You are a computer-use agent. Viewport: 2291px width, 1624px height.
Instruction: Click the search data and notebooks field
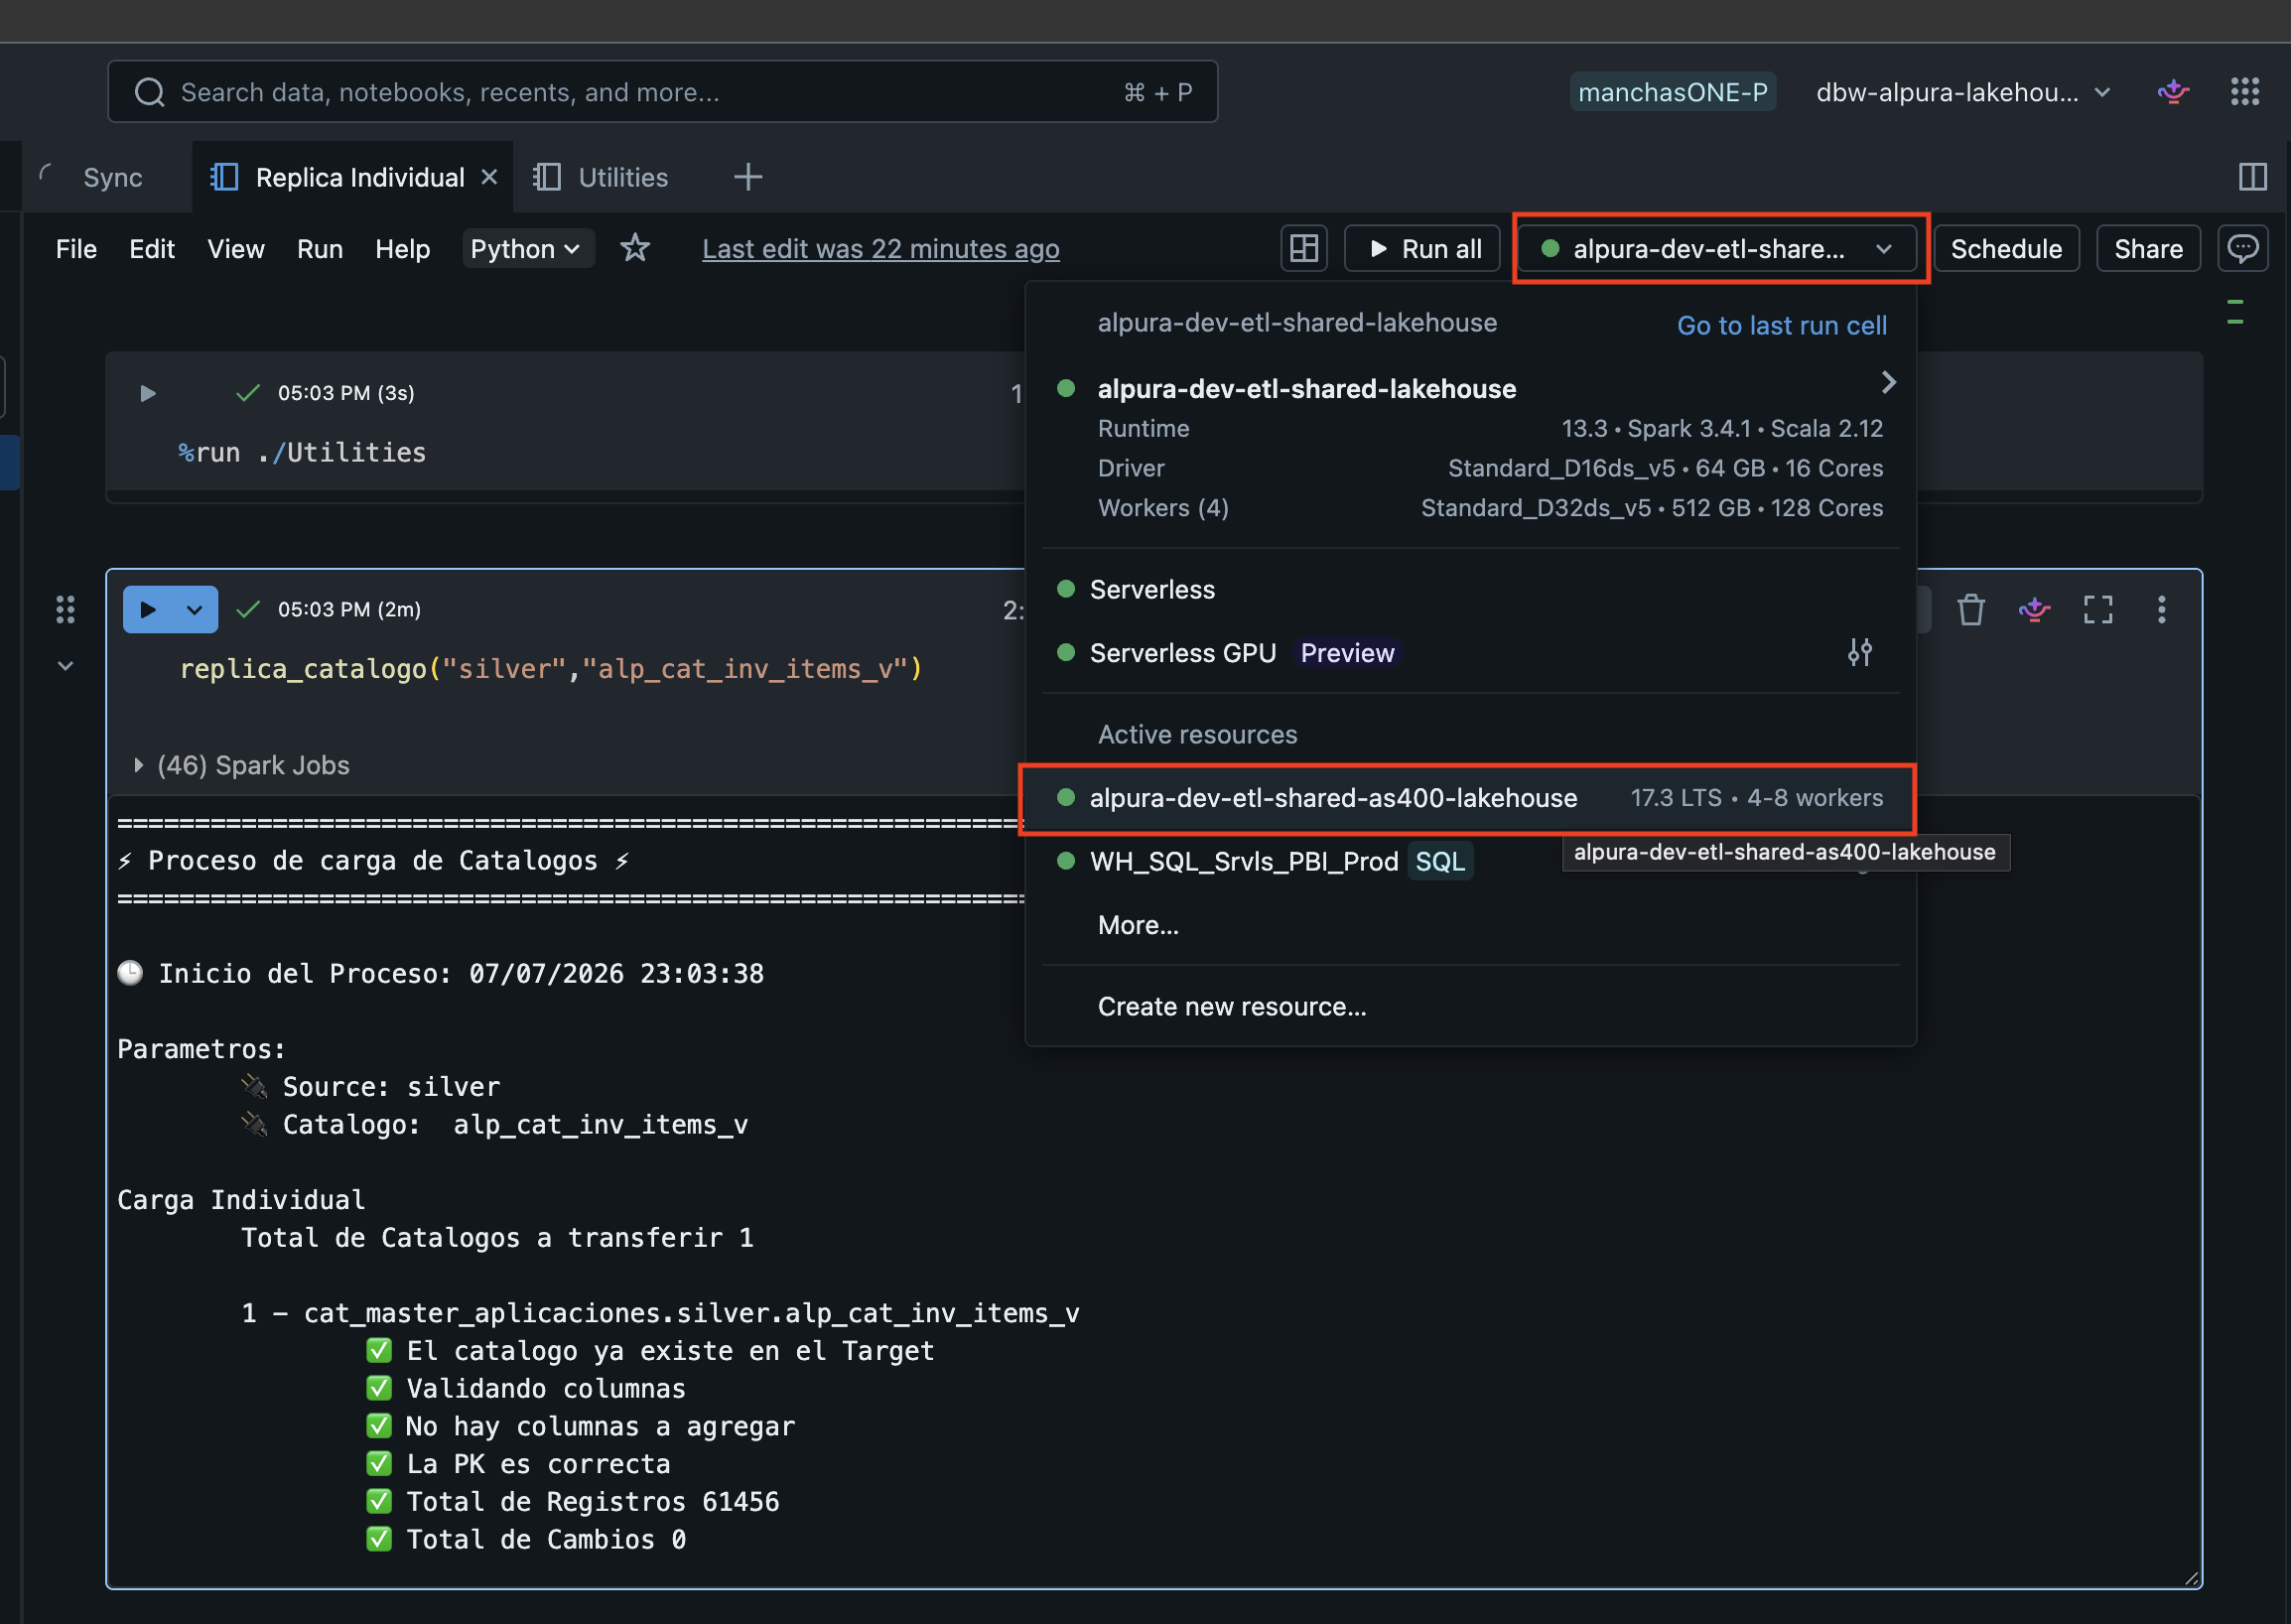click(662, 92)
